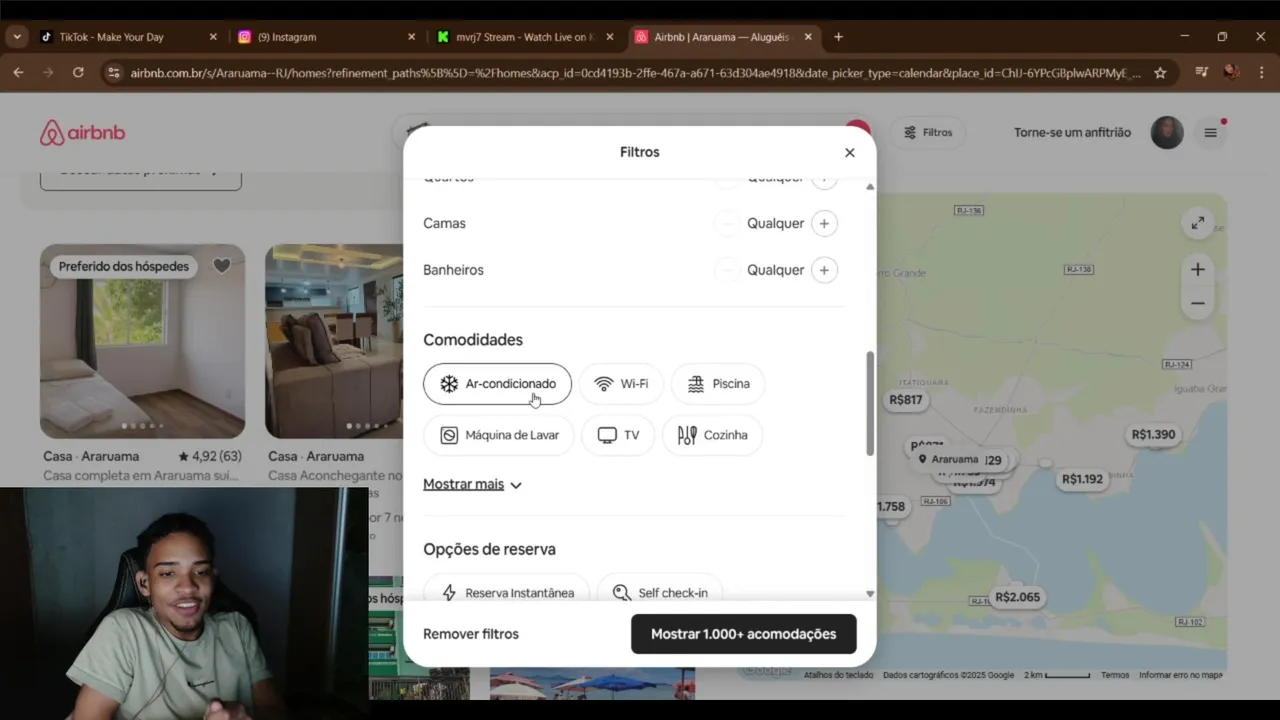Click Informar erro no mapa link

[x=1180, y=675]
